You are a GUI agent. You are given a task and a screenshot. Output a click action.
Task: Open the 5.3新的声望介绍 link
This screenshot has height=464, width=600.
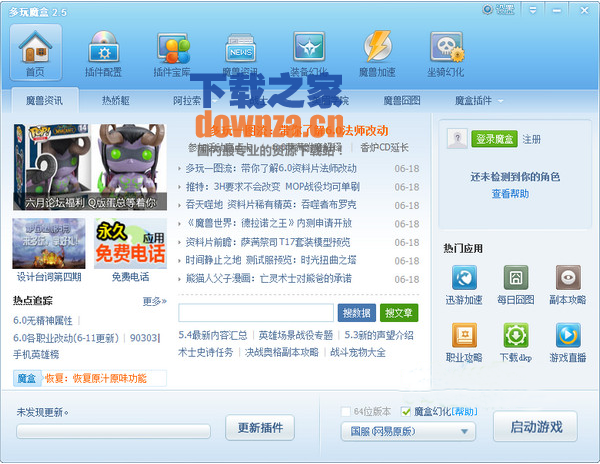pos(379,335)
